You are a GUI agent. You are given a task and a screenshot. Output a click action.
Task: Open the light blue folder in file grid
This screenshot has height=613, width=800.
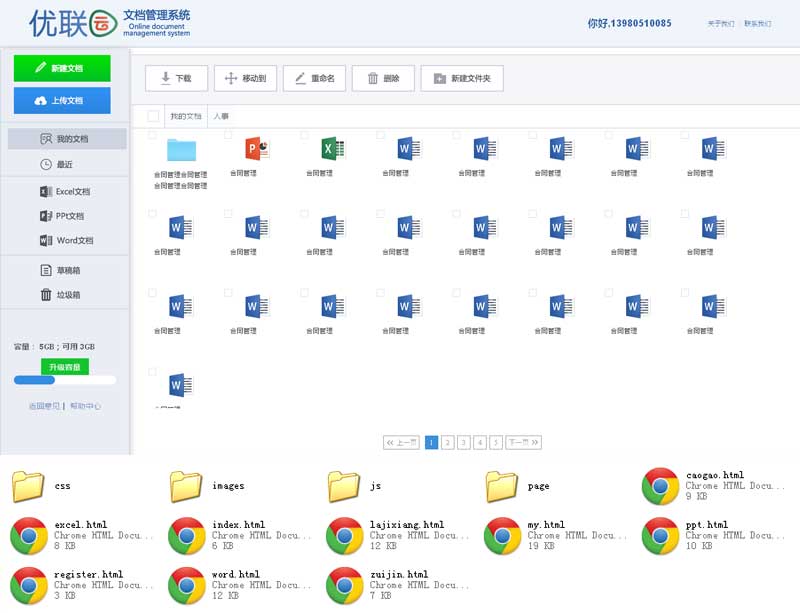click(x=181, y=150)
